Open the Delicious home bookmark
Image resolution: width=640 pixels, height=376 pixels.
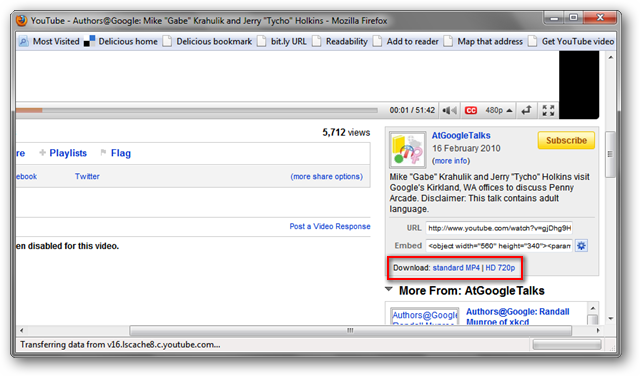click(x=121, y=41)
